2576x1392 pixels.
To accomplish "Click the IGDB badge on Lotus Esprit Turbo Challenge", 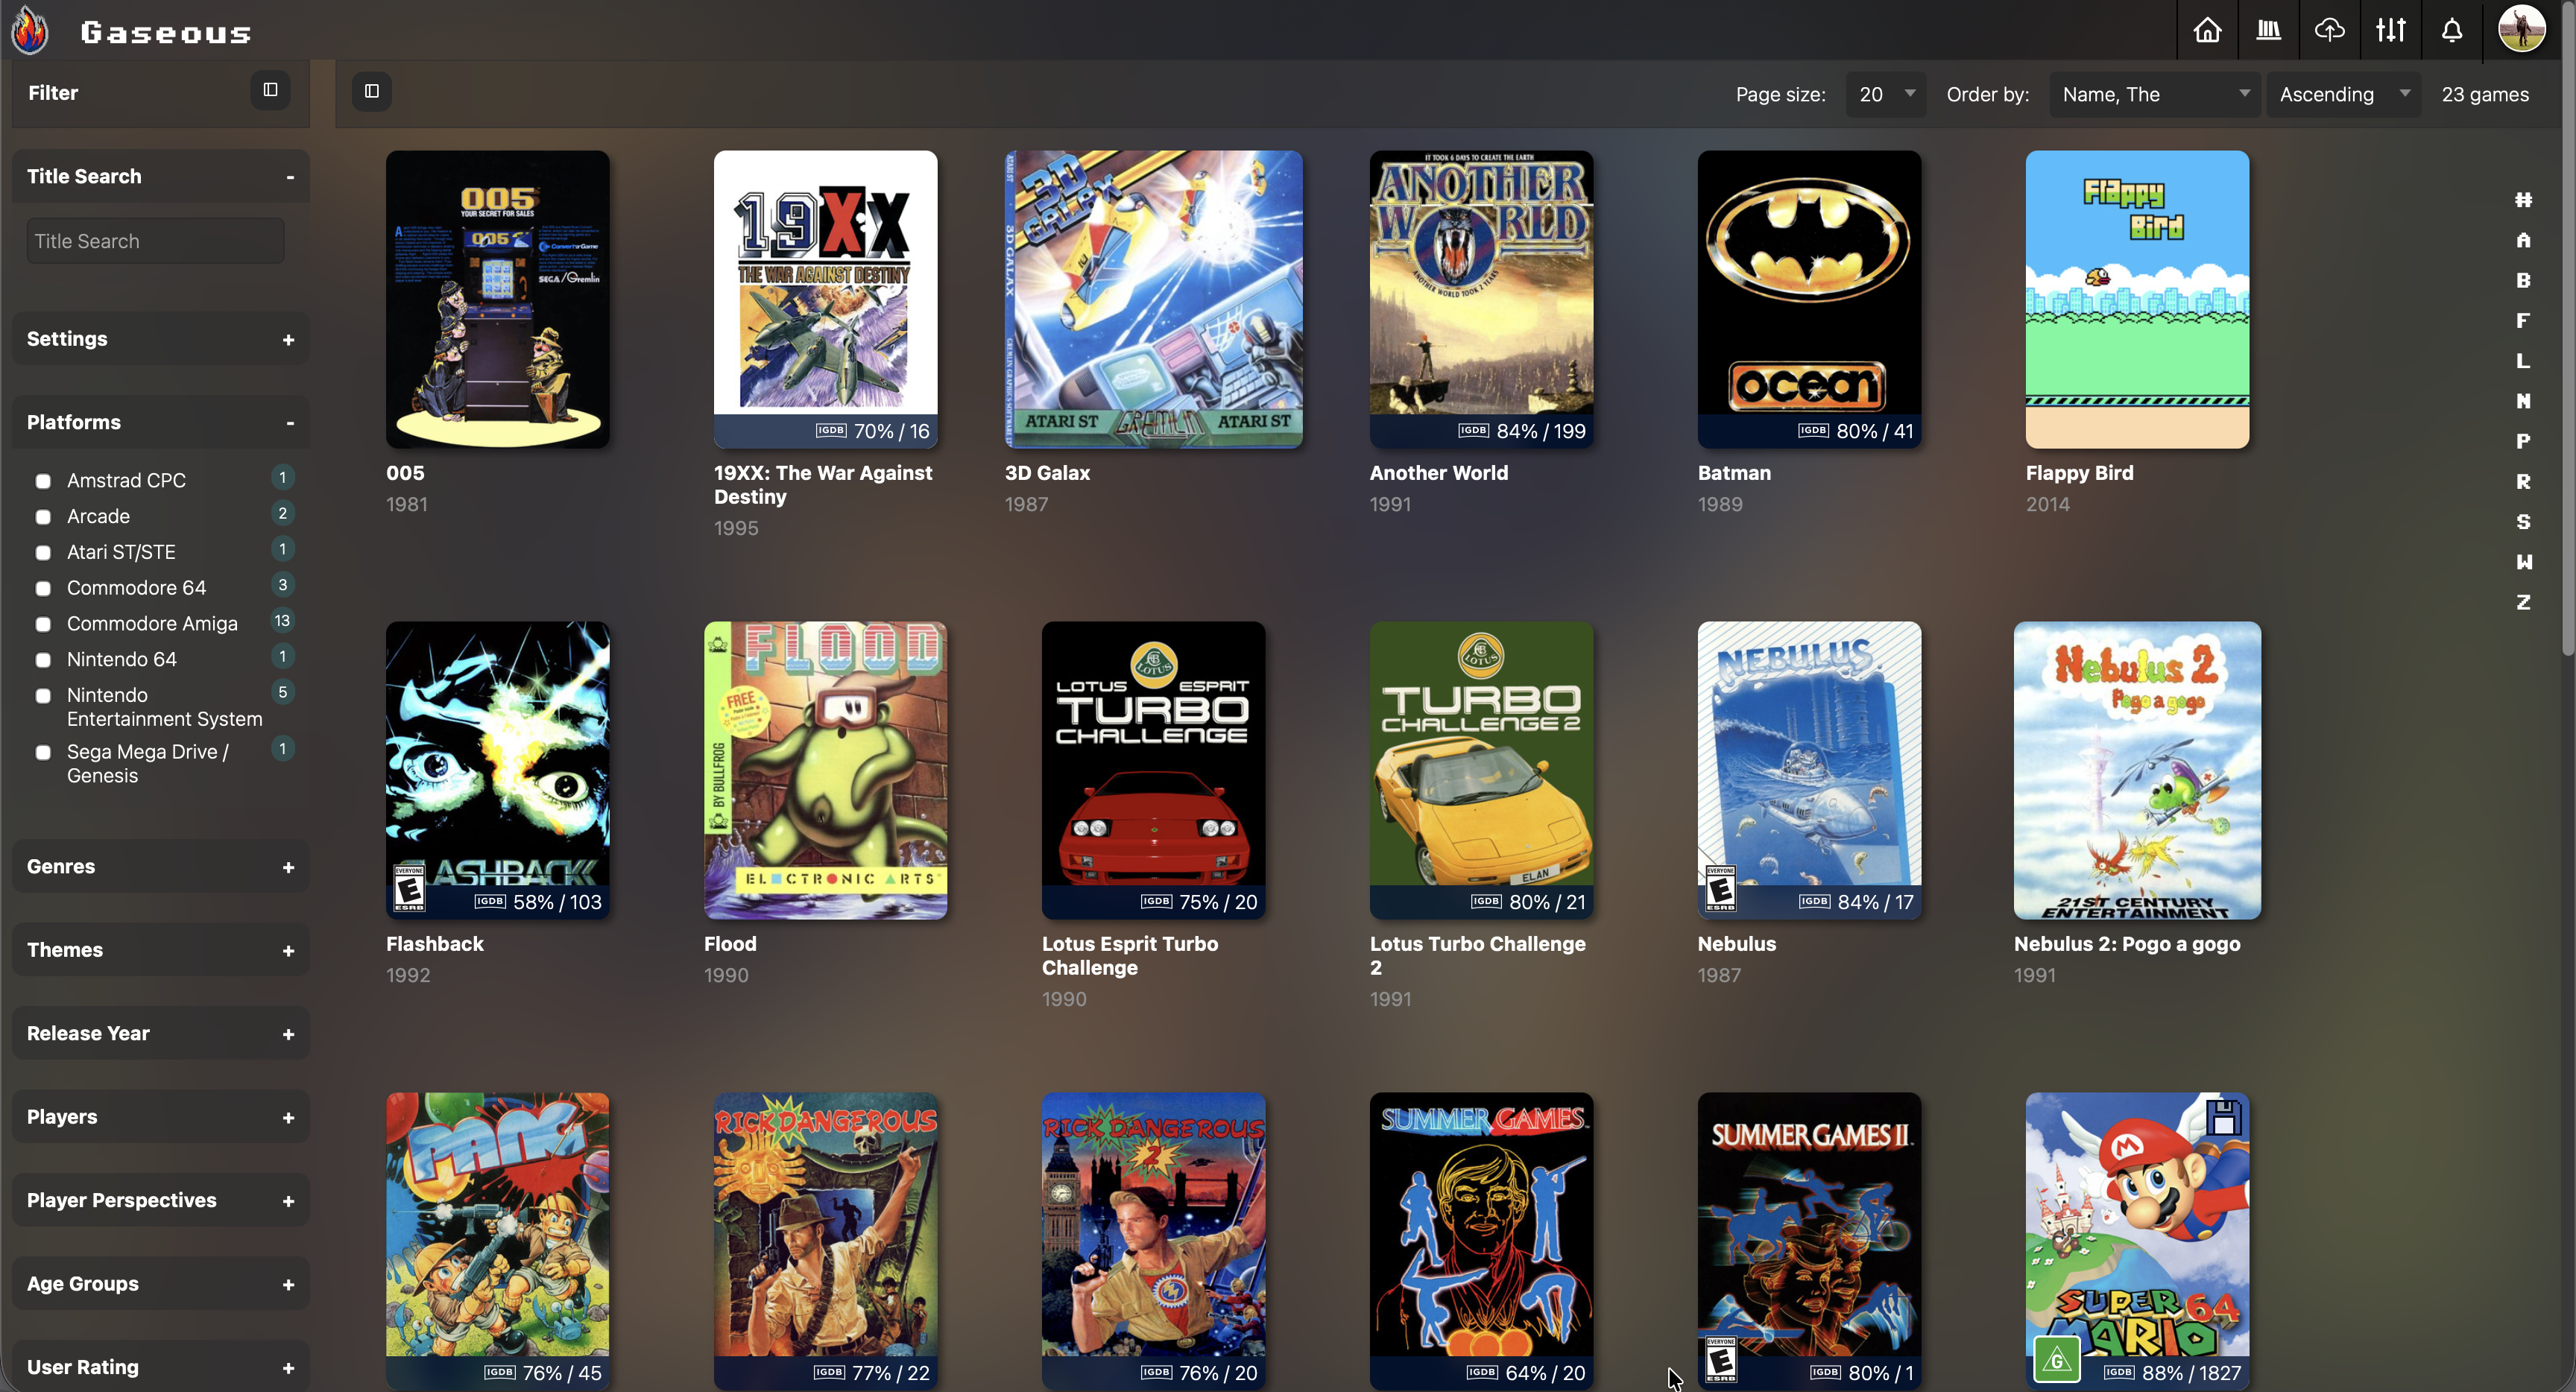I will click(1156, 902).
